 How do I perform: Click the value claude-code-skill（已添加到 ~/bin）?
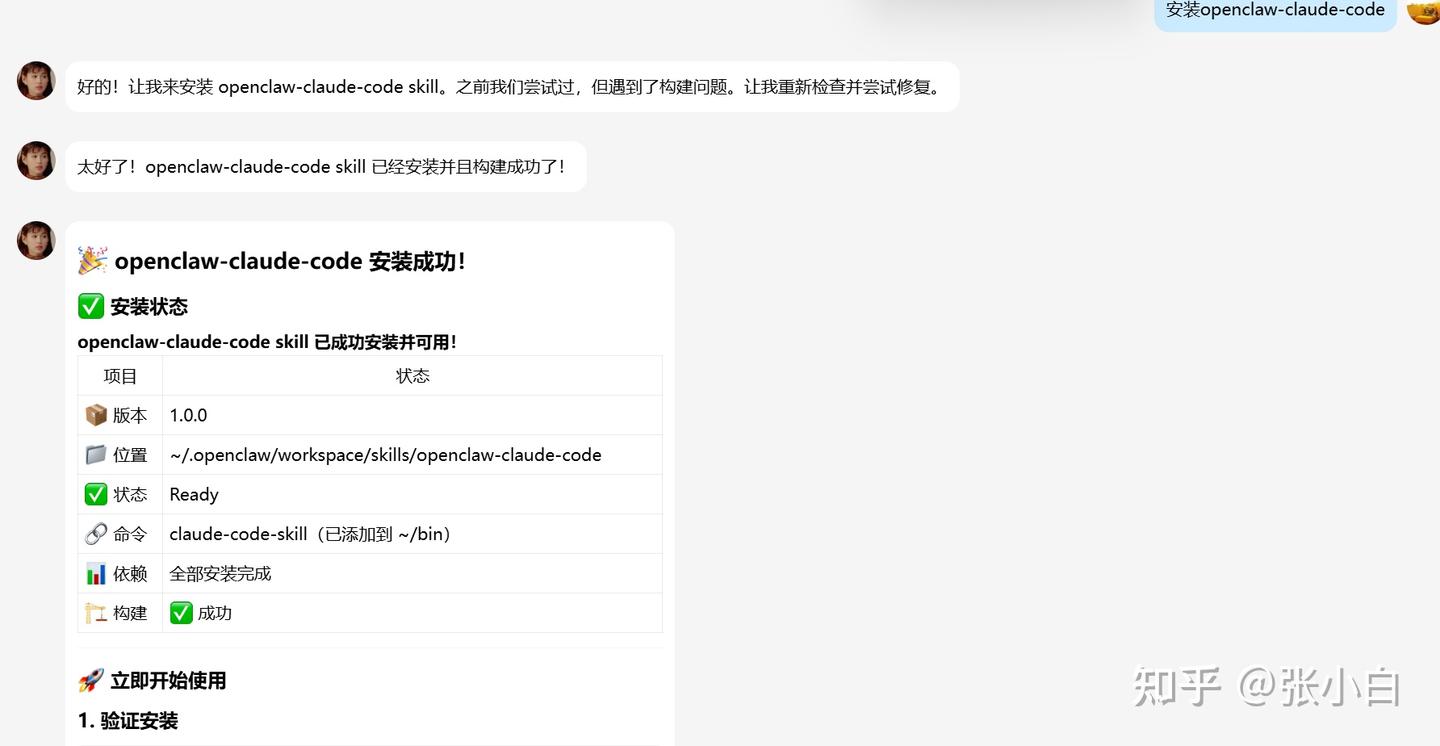click(x=313, y=534)
